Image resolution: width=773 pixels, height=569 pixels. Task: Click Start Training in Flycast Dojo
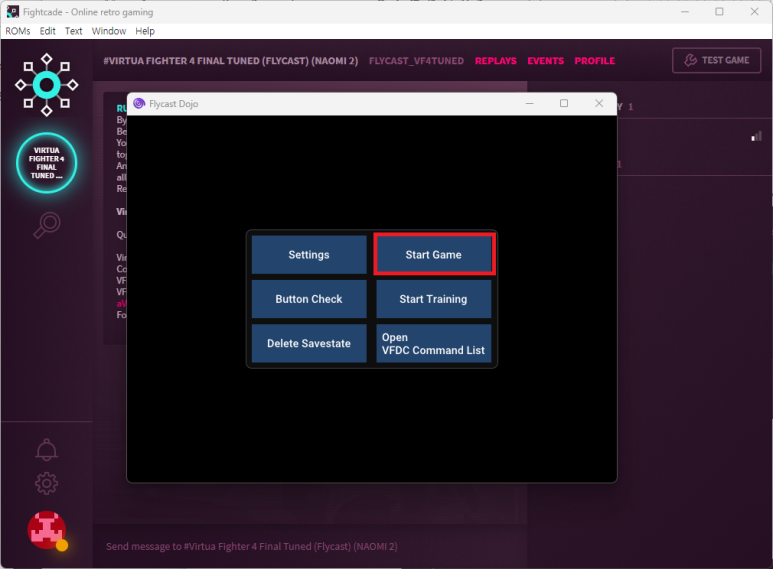click(434, 299)
